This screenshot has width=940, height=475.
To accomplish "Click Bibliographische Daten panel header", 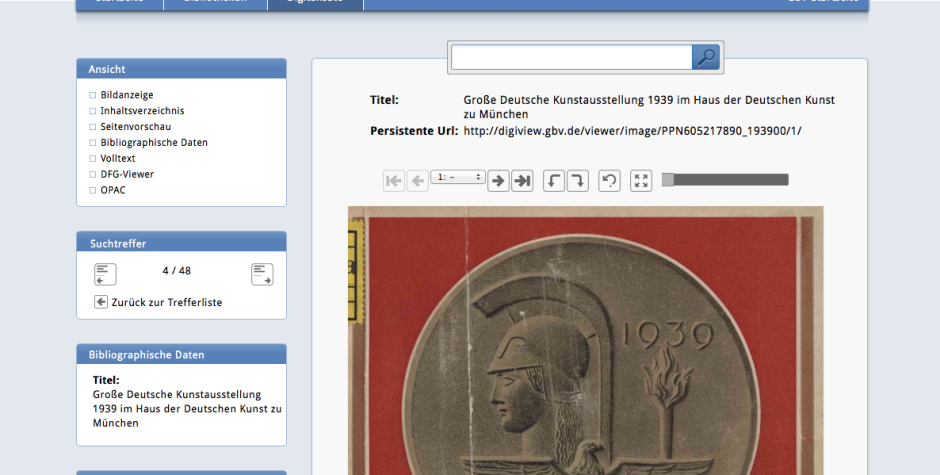I will tap(182, 354).
